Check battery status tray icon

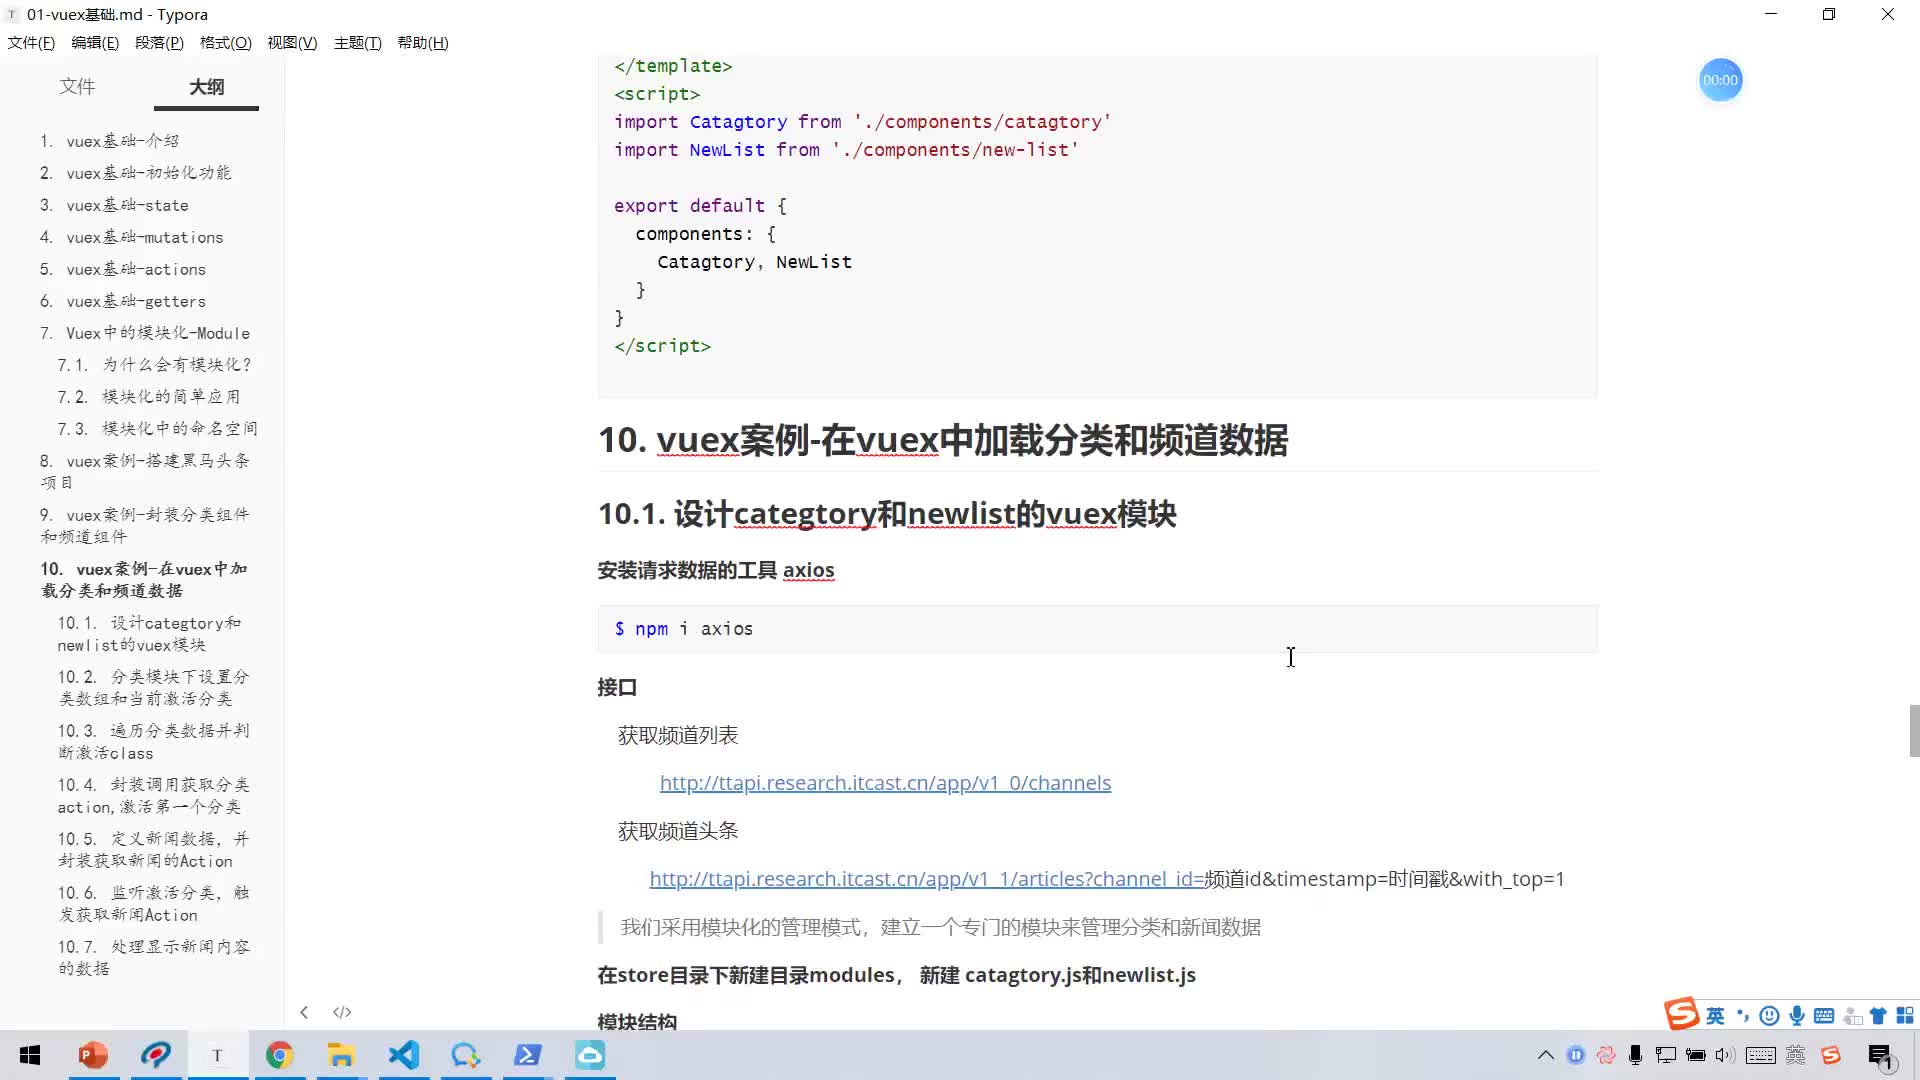[x=1696, y=1055]
